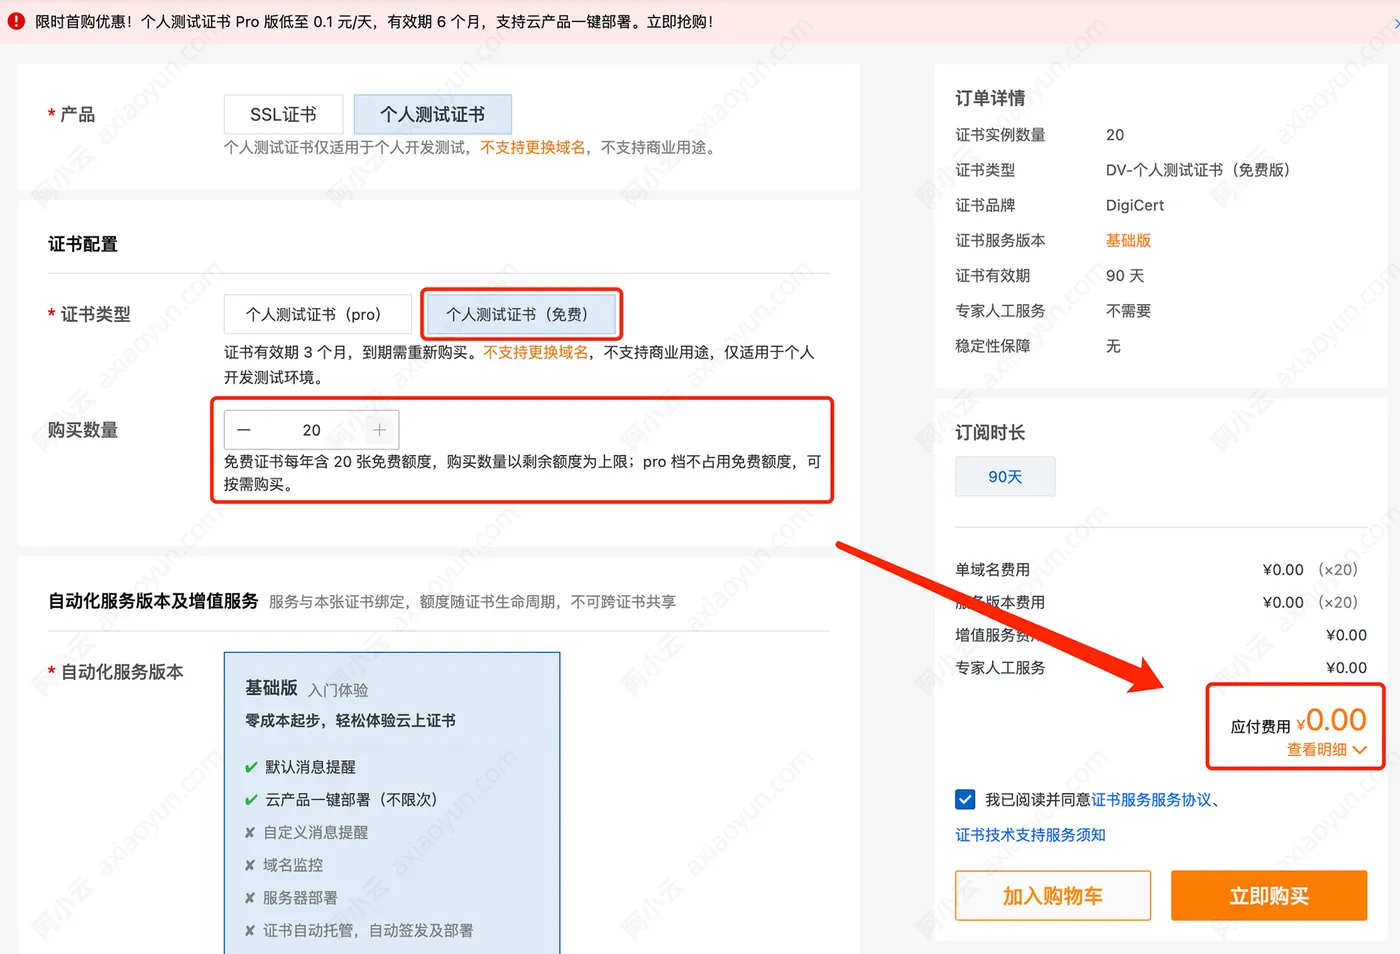
Task: Click the 订阅时长 heading
Action: click(990, 432)
